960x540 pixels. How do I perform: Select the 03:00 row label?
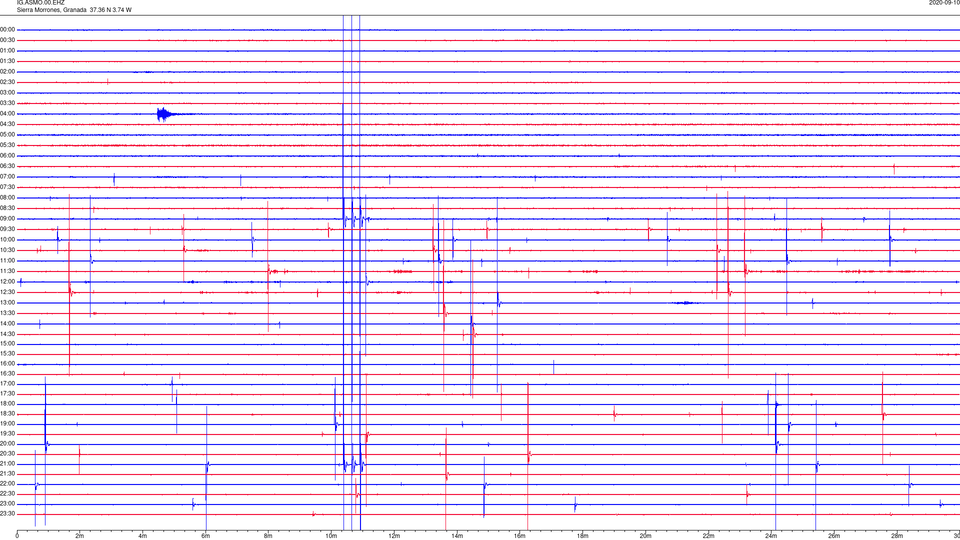point(8,92)
